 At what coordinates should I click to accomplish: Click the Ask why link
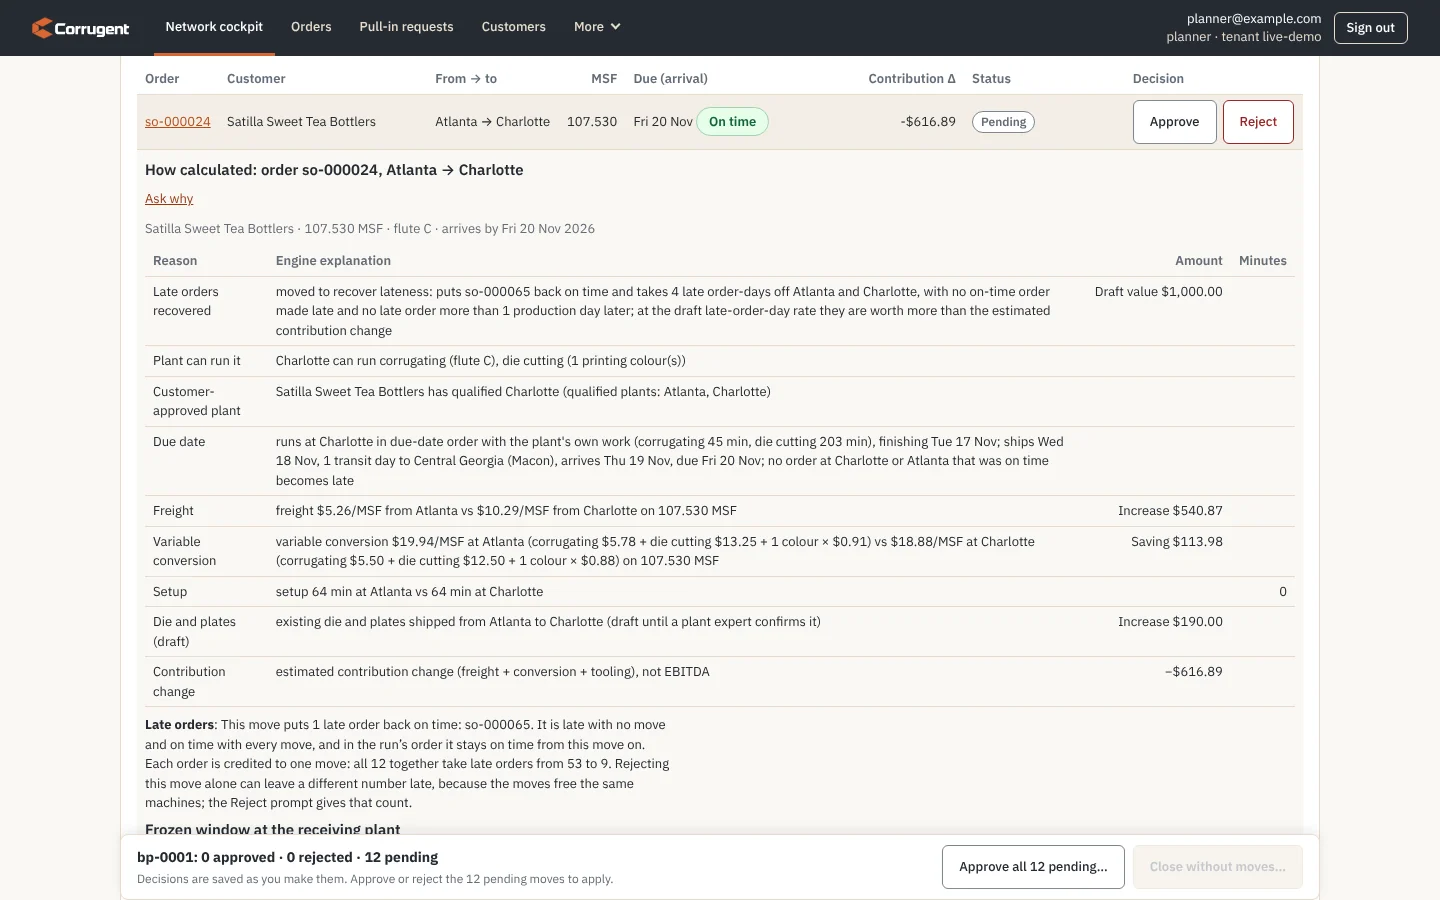pos(169,199)
